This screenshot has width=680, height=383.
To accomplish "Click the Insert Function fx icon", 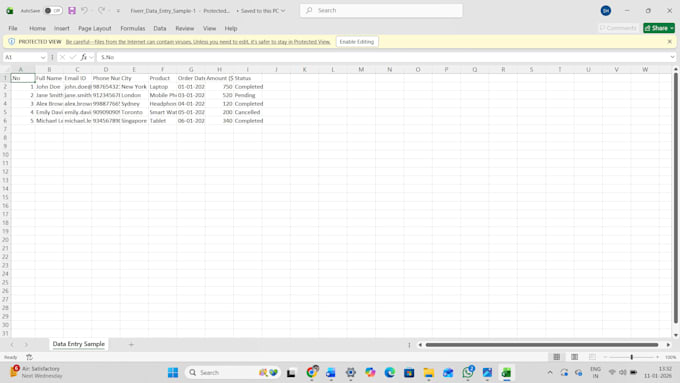I will point(84,57).
